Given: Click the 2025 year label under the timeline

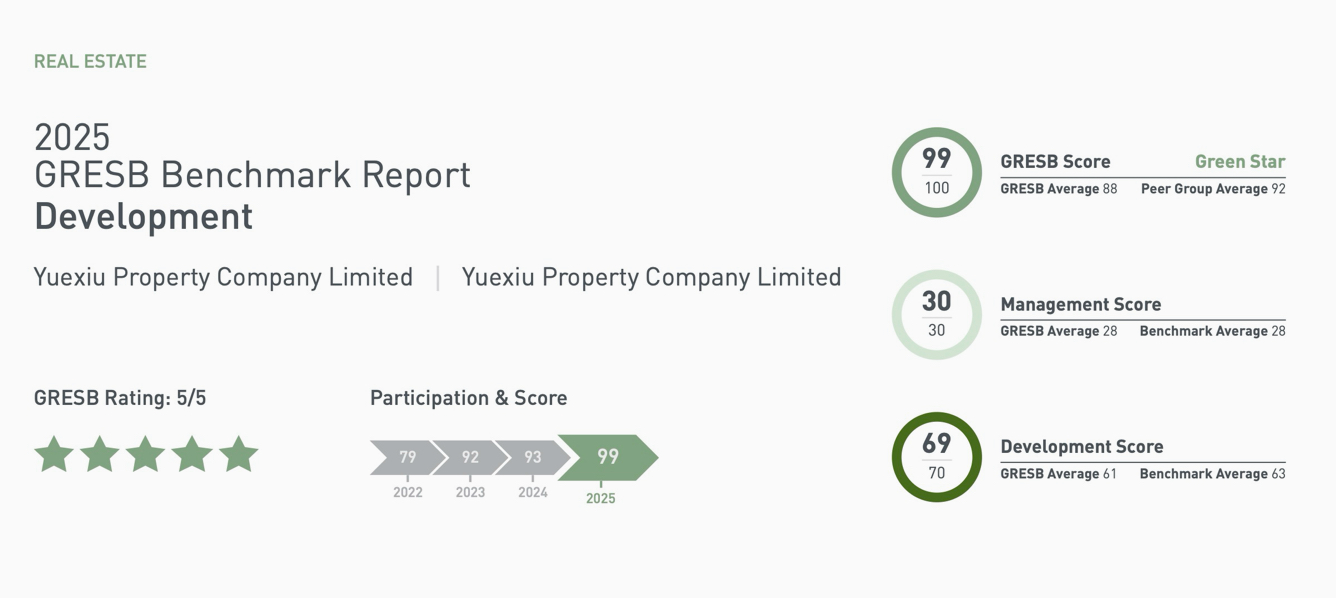Looking at the screenshot, I should pos(600,498).
